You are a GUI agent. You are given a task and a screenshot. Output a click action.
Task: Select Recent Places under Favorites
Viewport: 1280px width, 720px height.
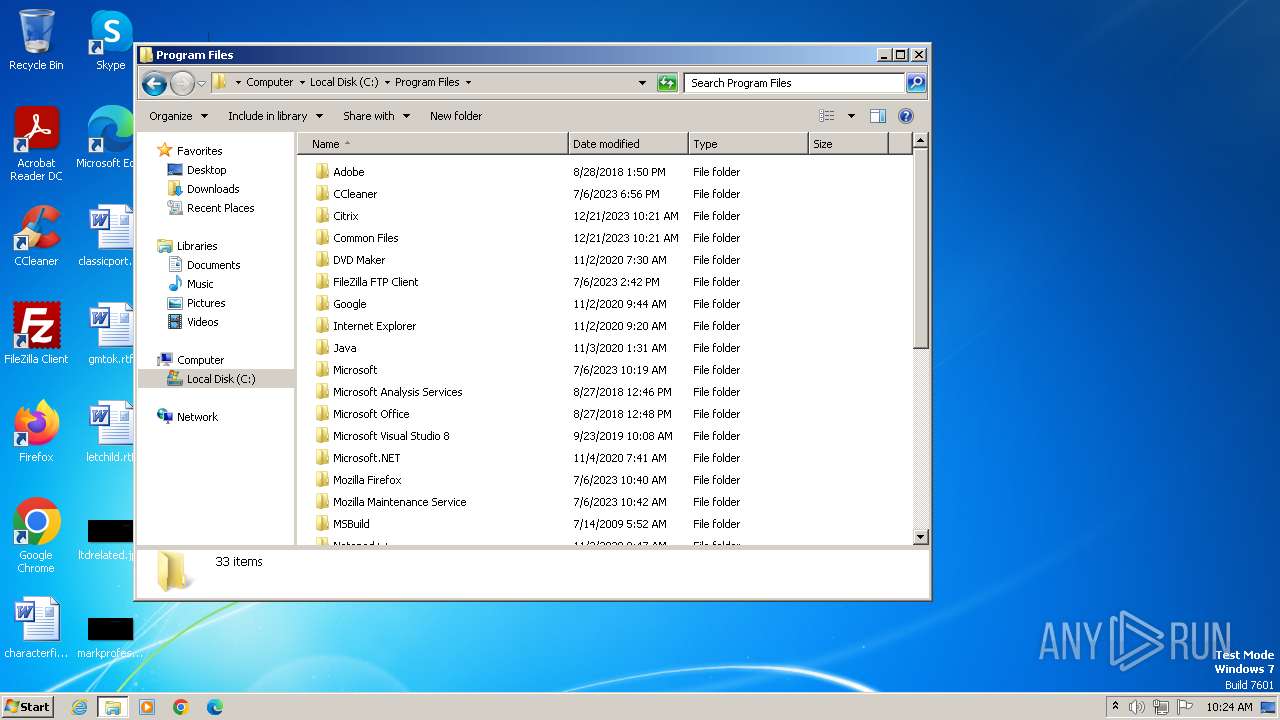coord(220,208)
